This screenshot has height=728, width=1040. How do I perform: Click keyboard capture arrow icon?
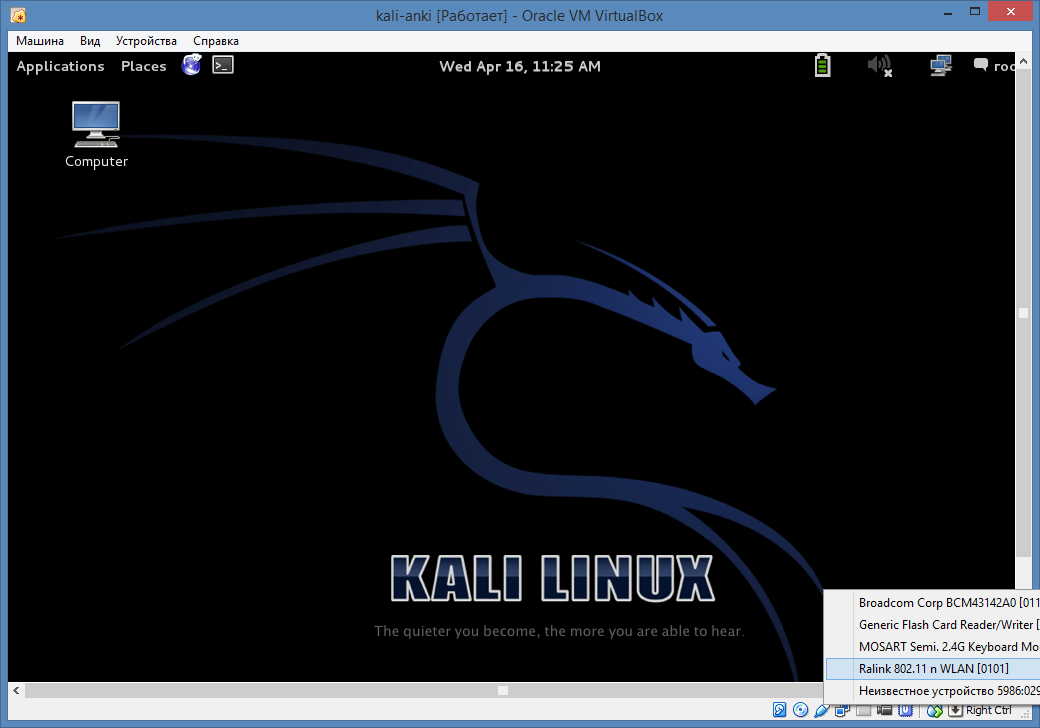(x=955, y=710)
